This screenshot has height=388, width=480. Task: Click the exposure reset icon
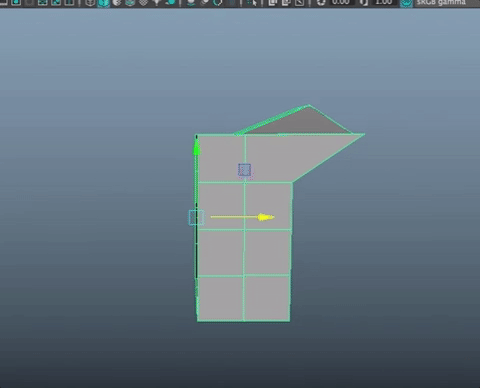321,3
